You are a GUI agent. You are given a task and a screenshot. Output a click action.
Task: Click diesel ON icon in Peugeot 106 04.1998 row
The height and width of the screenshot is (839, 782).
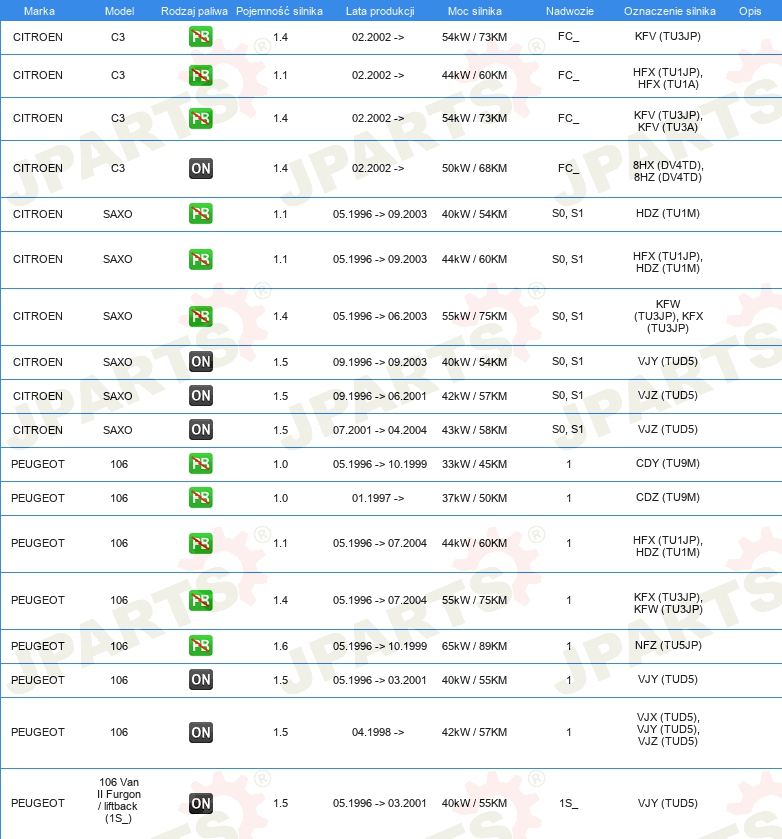pos(201,733)
